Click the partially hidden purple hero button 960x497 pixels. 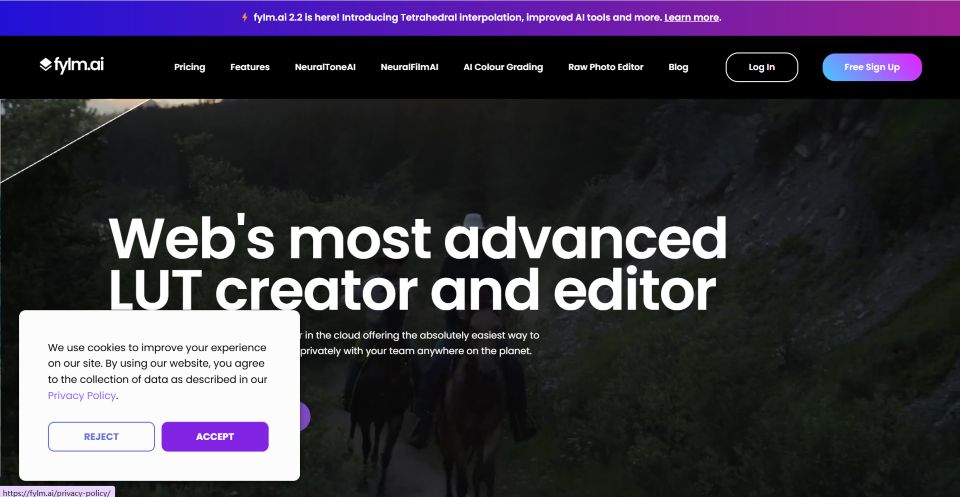(305, 416)
